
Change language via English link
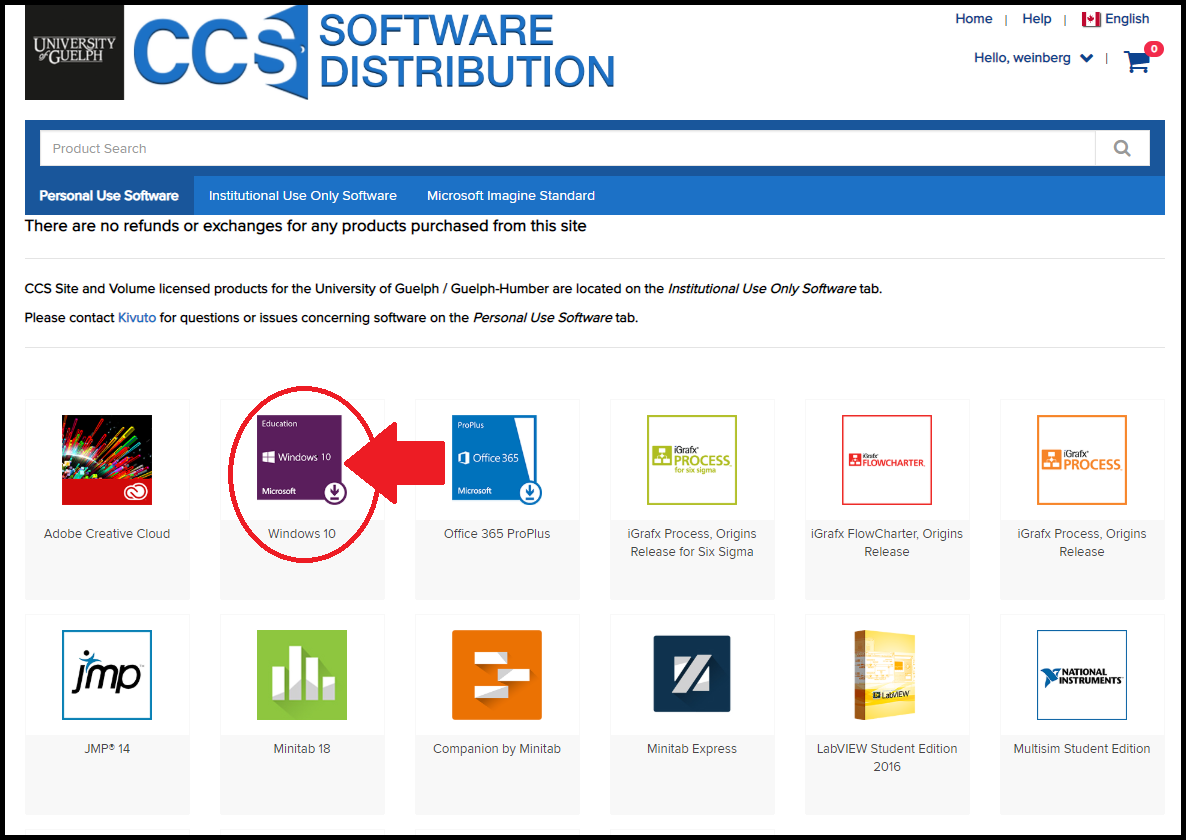[x=1127, y=19]
